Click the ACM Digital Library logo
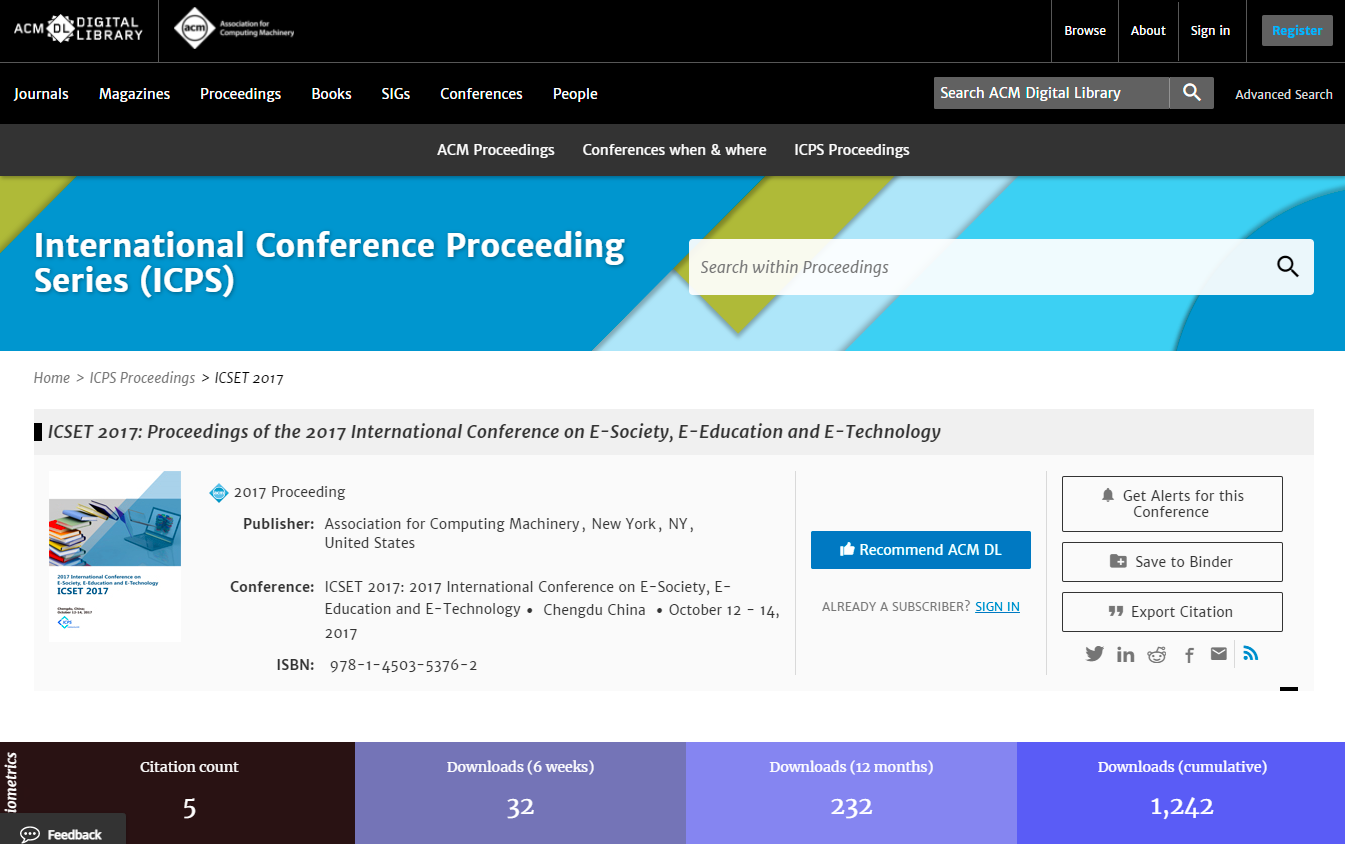This screenshot has width=1345, height=844. pos(78,28)
